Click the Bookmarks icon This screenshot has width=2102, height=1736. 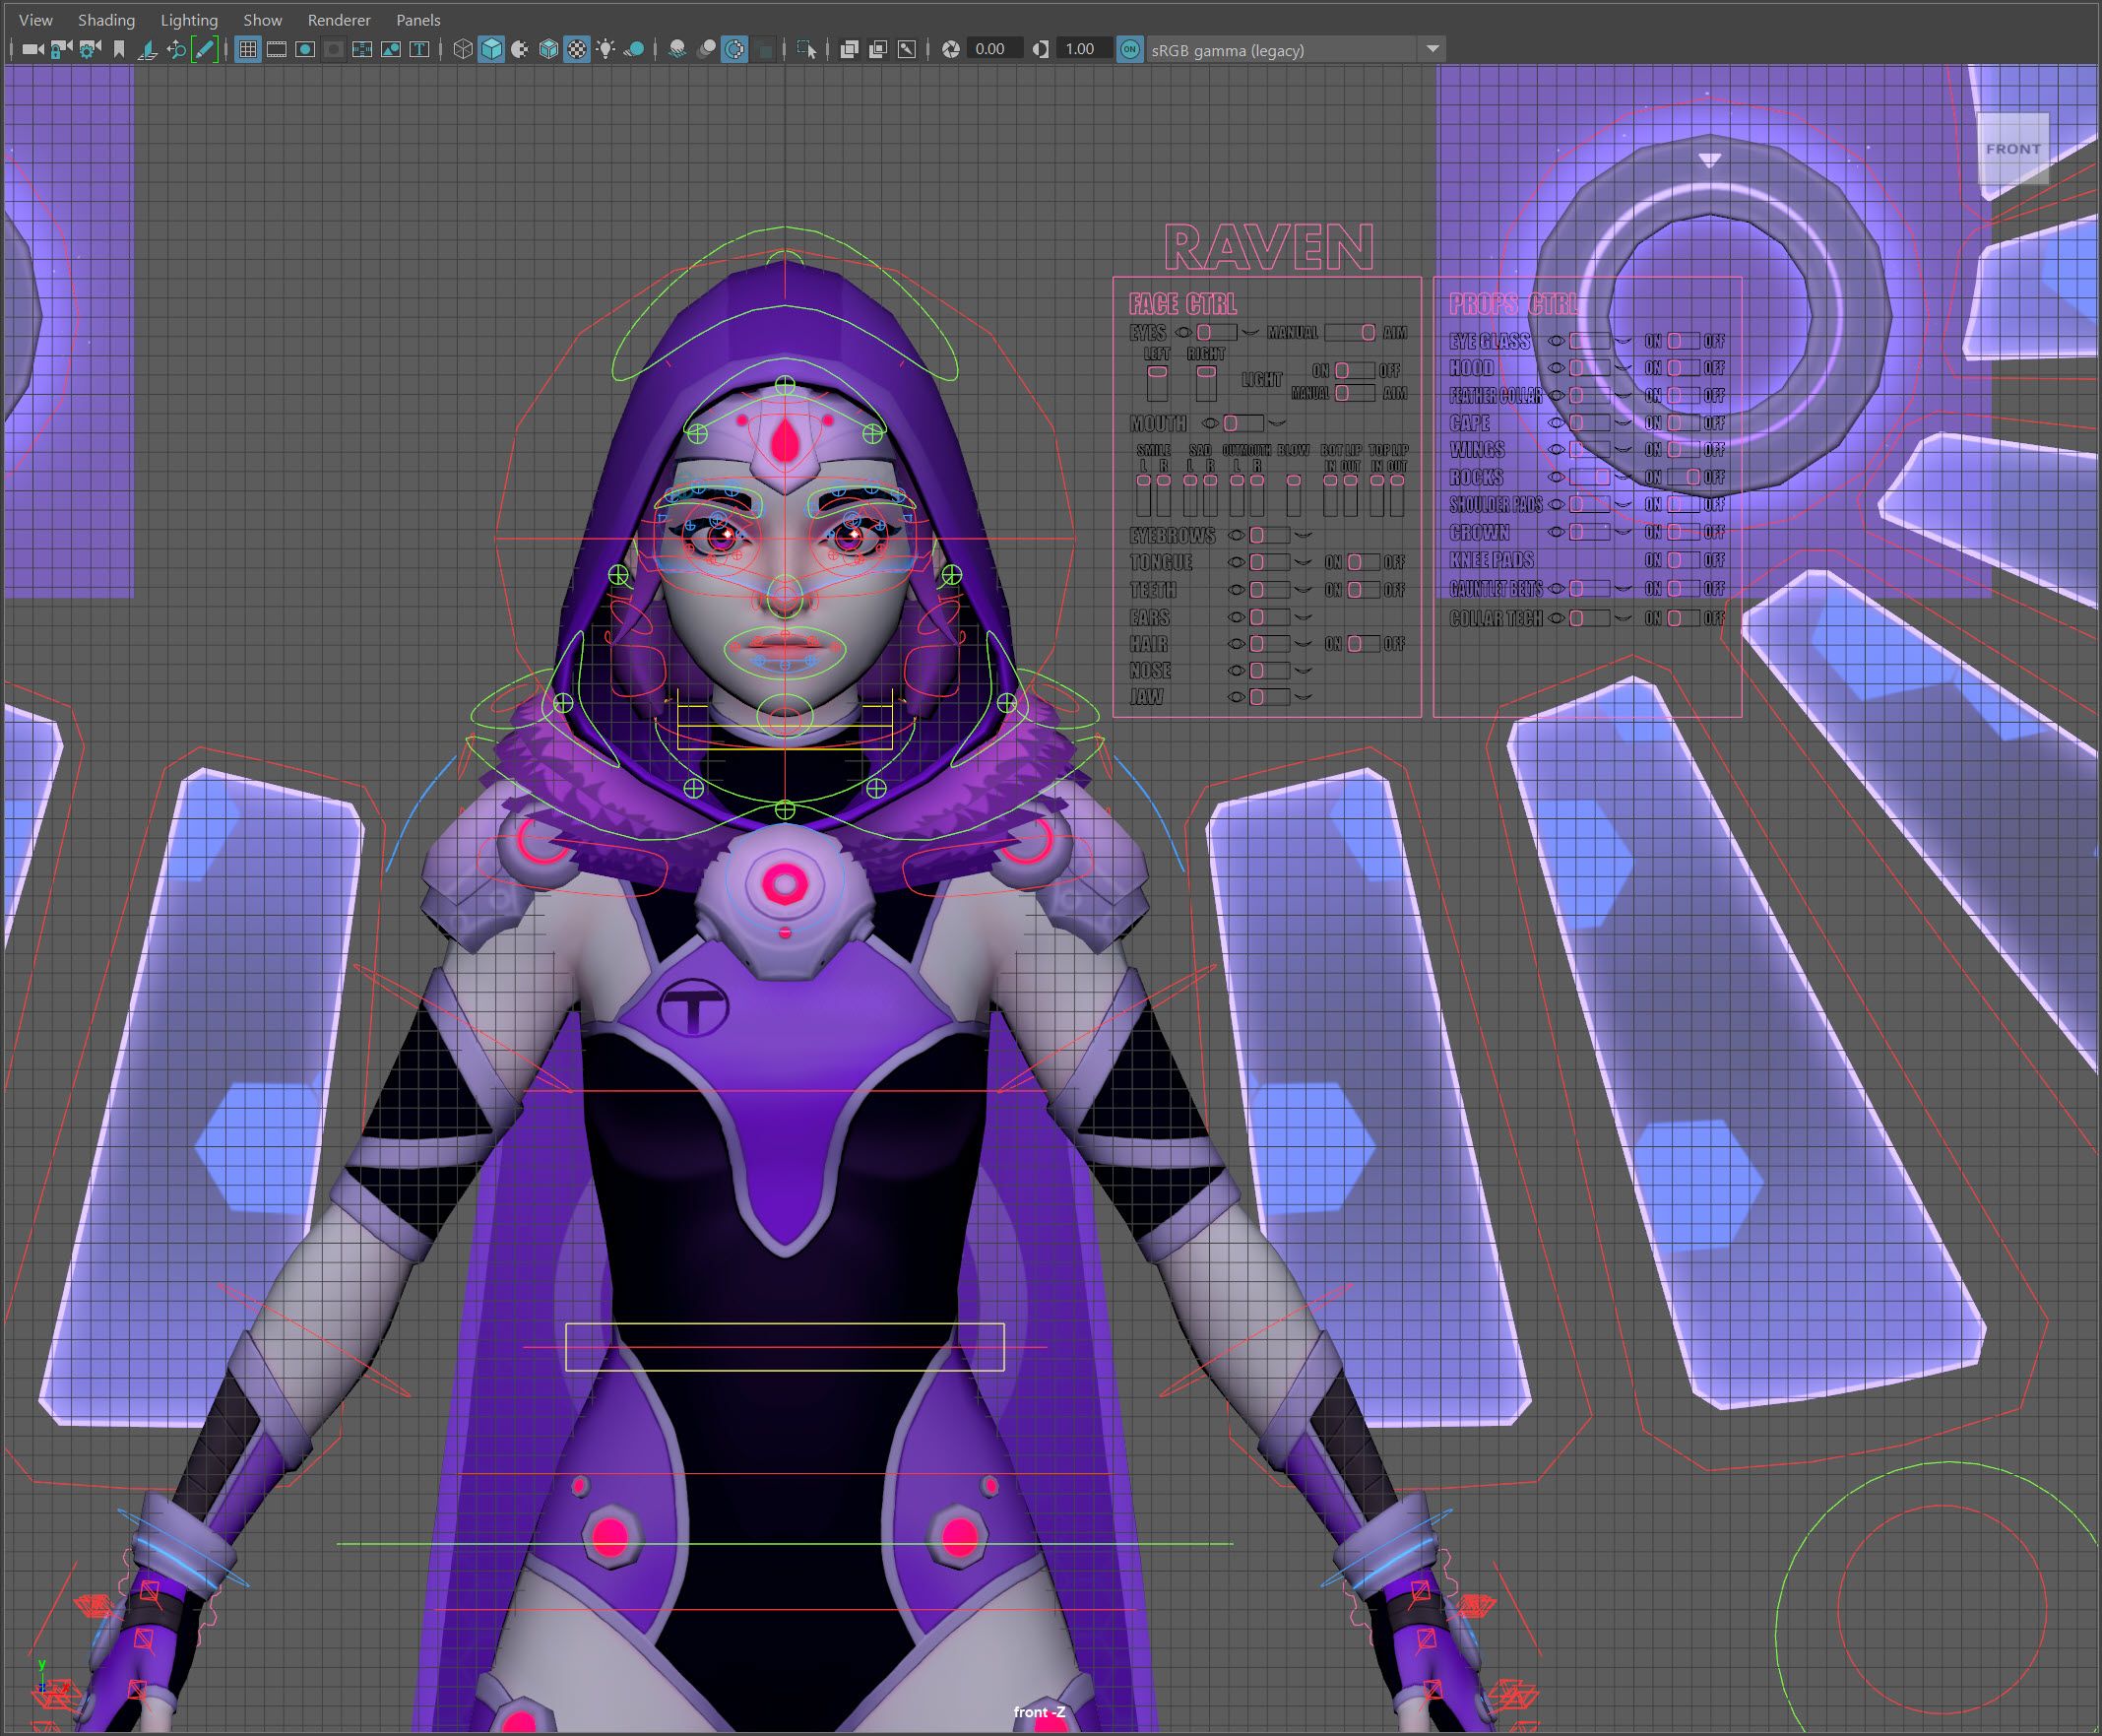point(119,49)
